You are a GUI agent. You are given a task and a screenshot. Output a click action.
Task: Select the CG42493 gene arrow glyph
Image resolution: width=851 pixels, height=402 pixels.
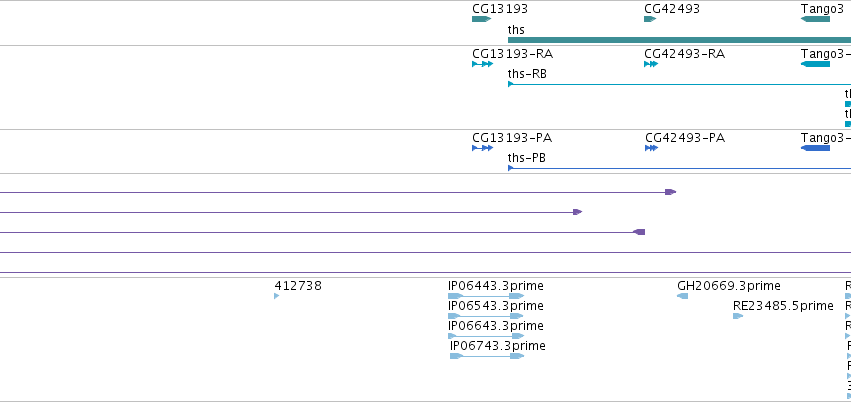(650, 19)
